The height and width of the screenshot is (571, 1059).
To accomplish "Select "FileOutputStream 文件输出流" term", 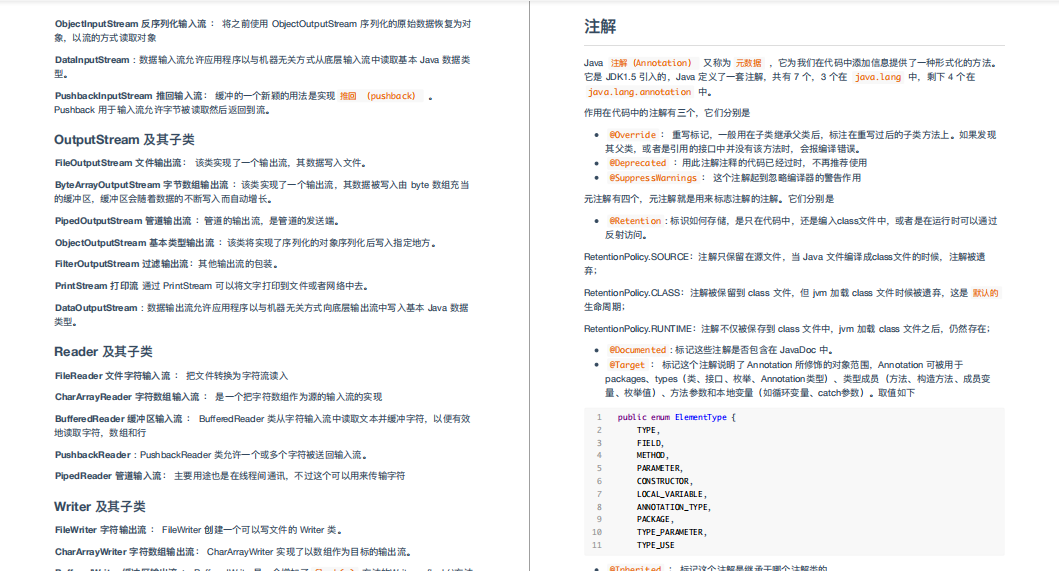I will pyautogui.click(x=118, y=163).
